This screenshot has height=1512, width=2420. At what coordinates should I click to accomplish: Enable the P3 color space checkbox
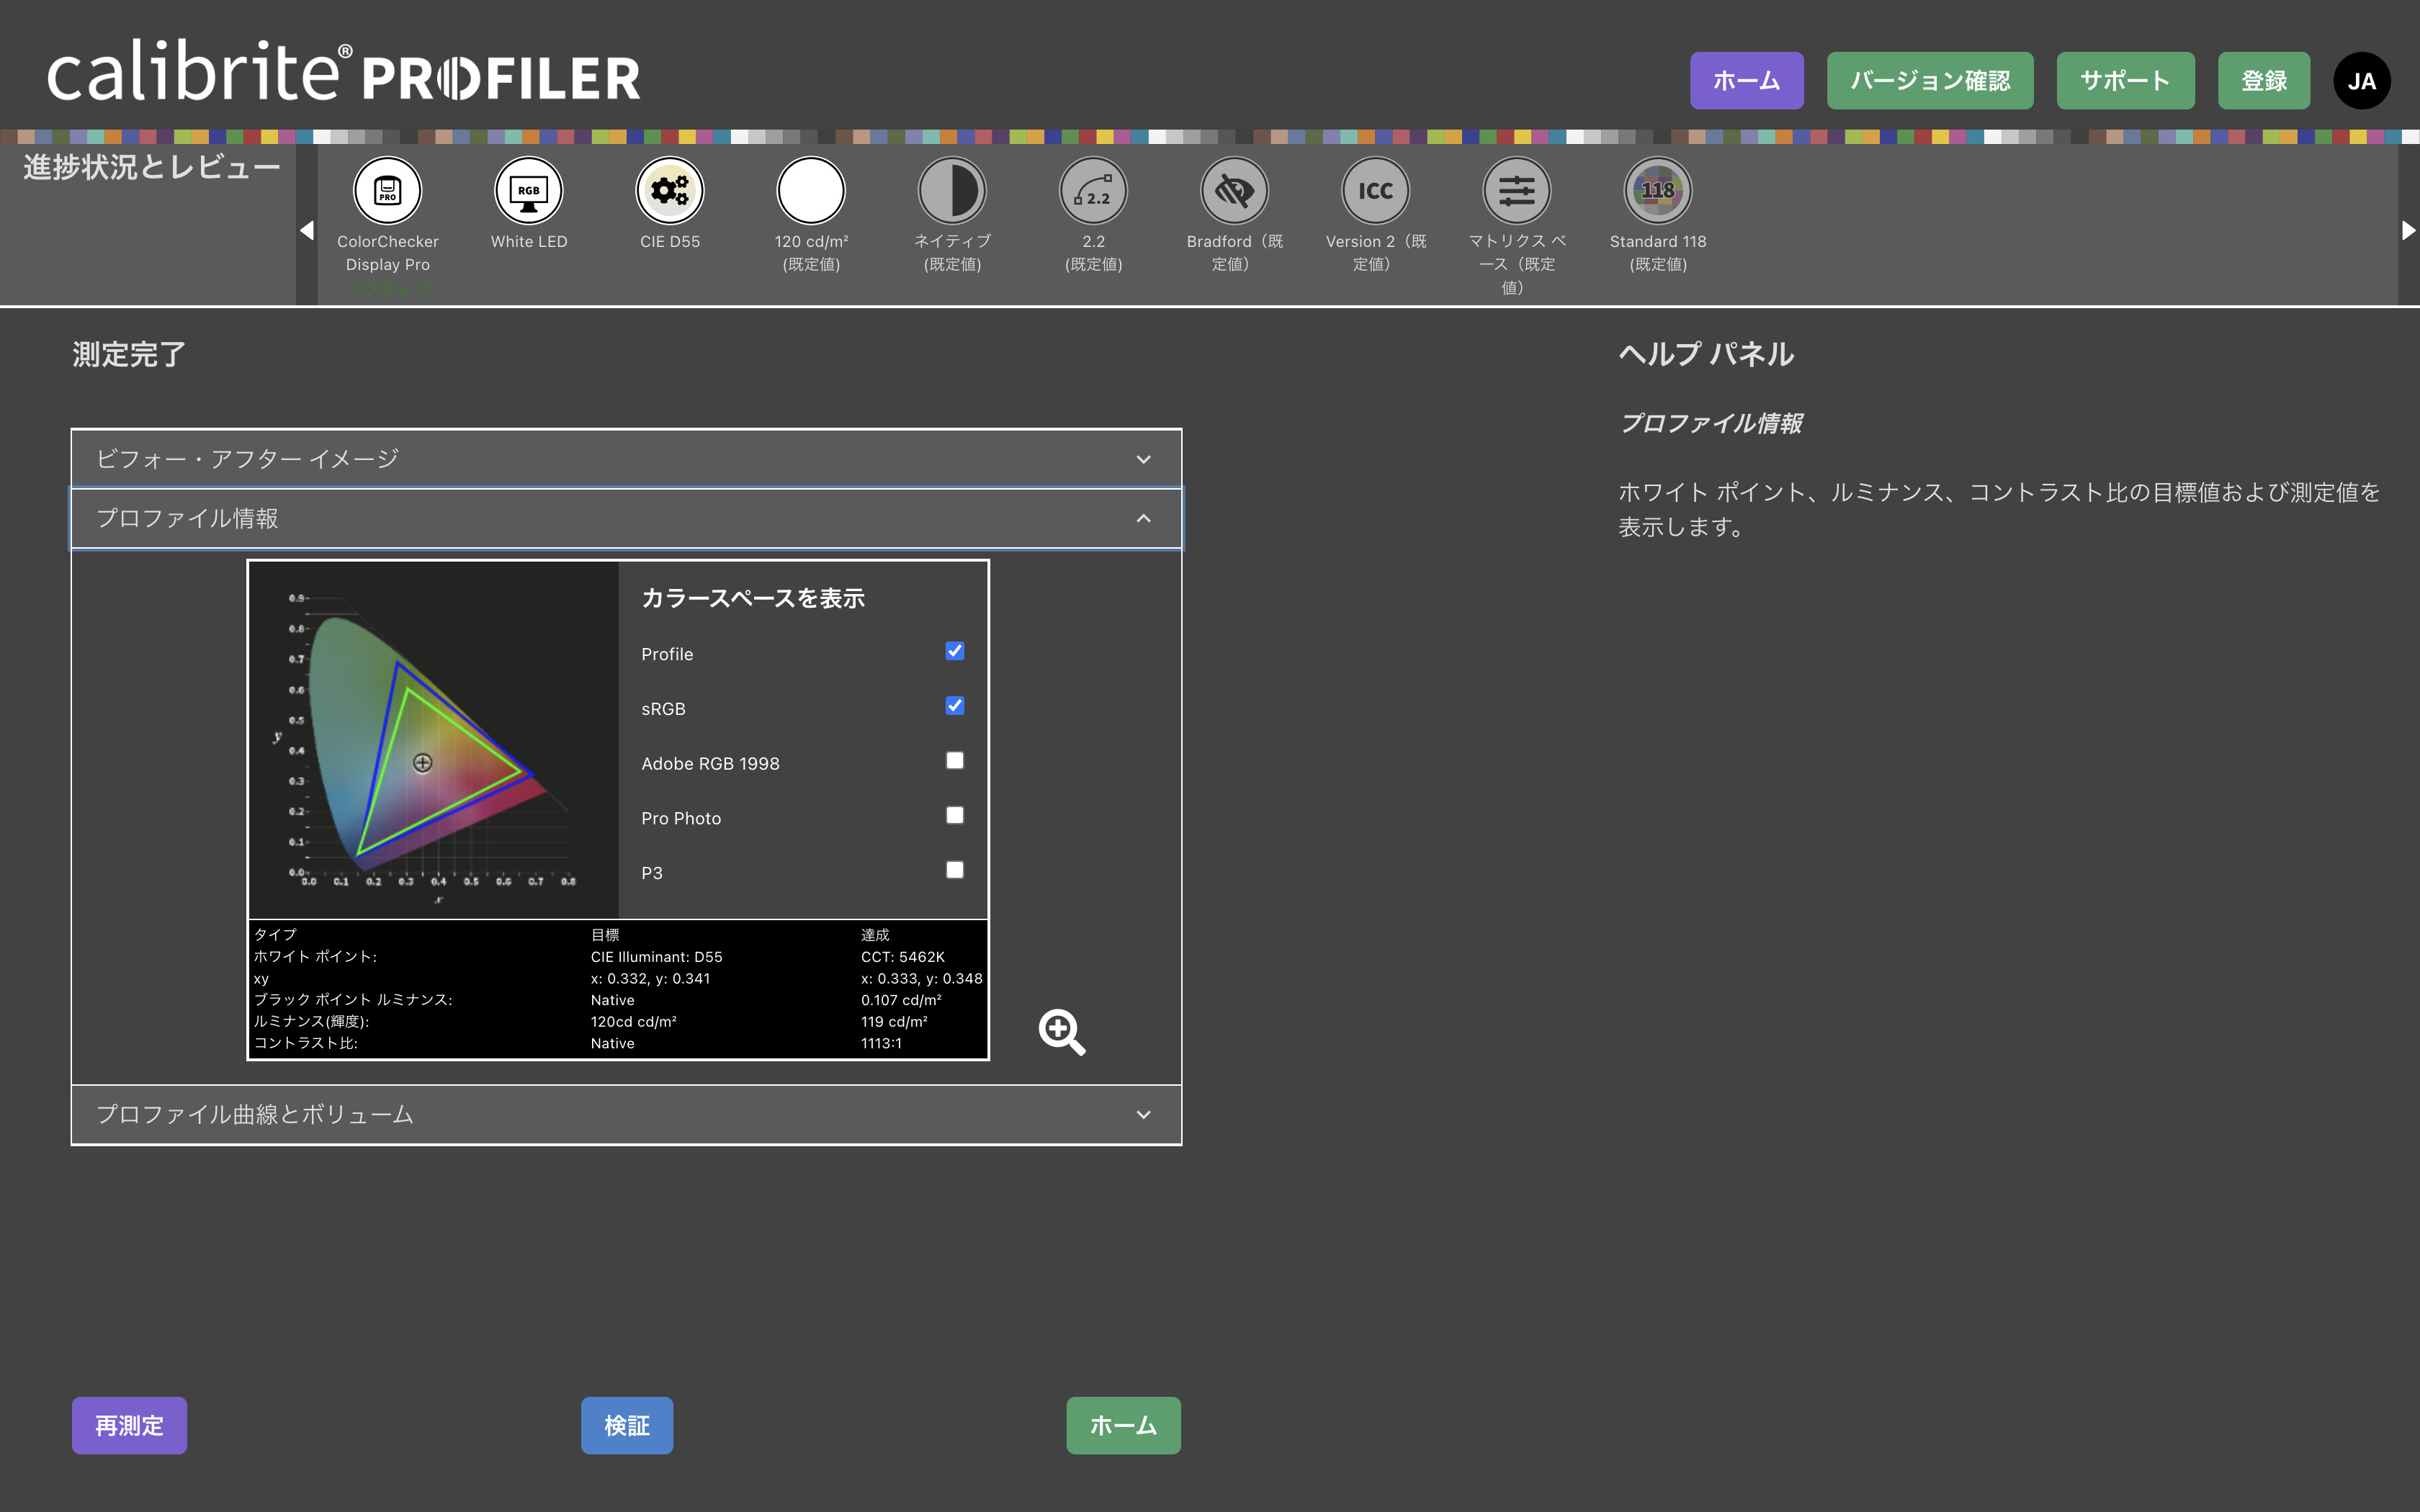pos(954,870)
